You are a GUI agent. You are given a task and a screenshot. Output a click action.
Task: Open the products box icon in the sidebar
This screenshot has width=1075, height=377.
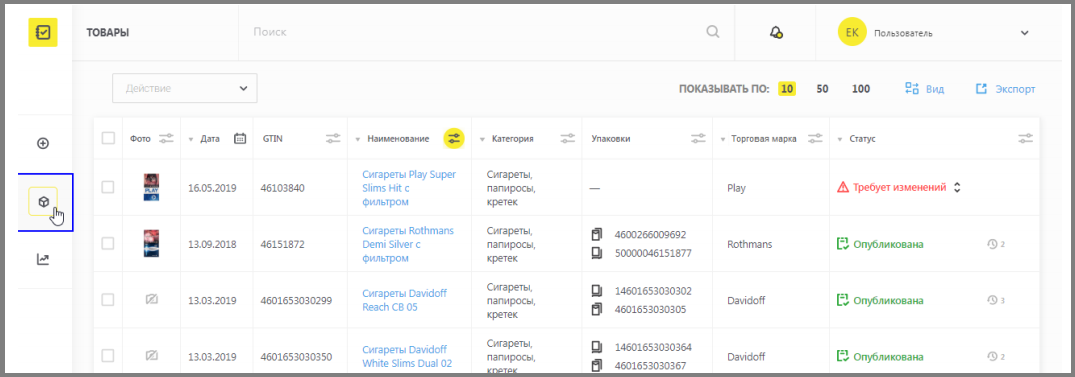[x=43, y=202]
